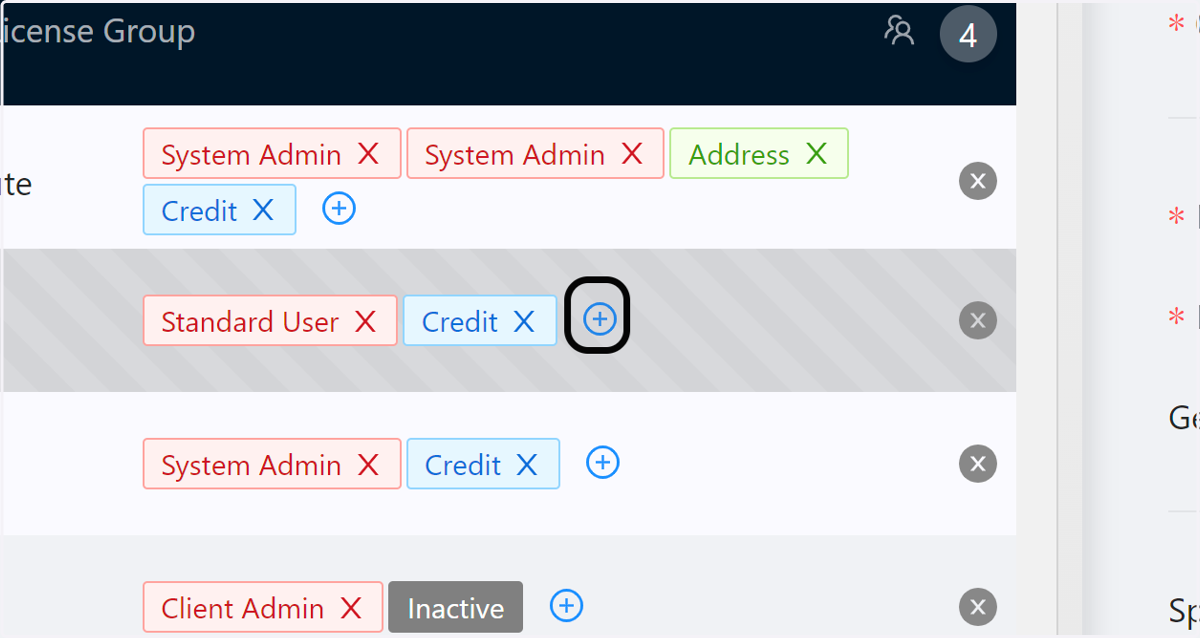
Task: Add tag to Standard User row
Action: [598, 318]
